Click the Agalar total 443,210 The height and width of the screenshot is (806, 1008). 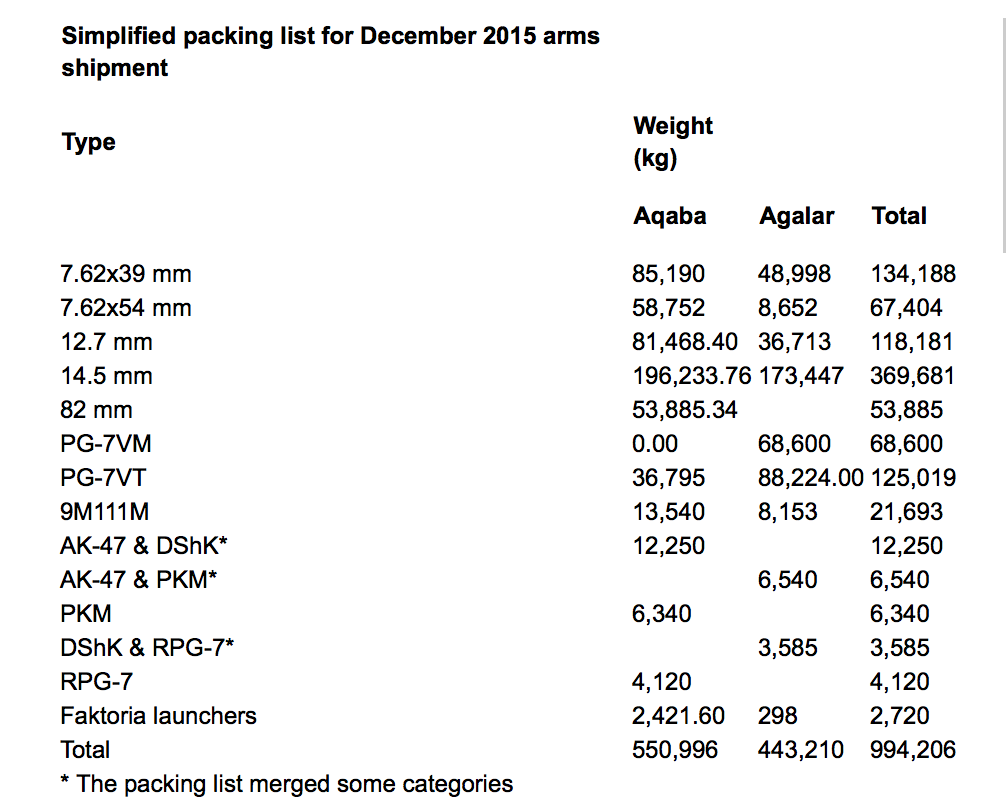(800, 750)
